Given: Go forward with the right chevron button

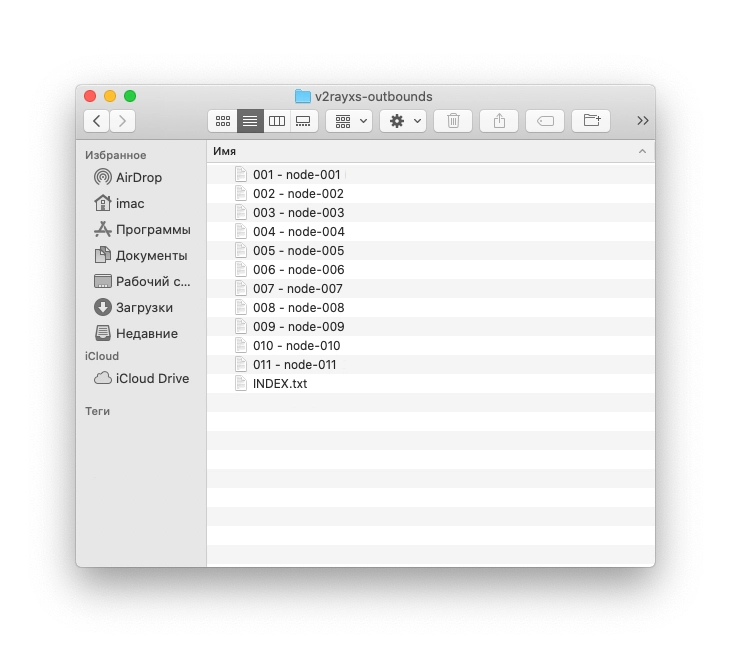Looking at the screenshot, I should point(122,121).
